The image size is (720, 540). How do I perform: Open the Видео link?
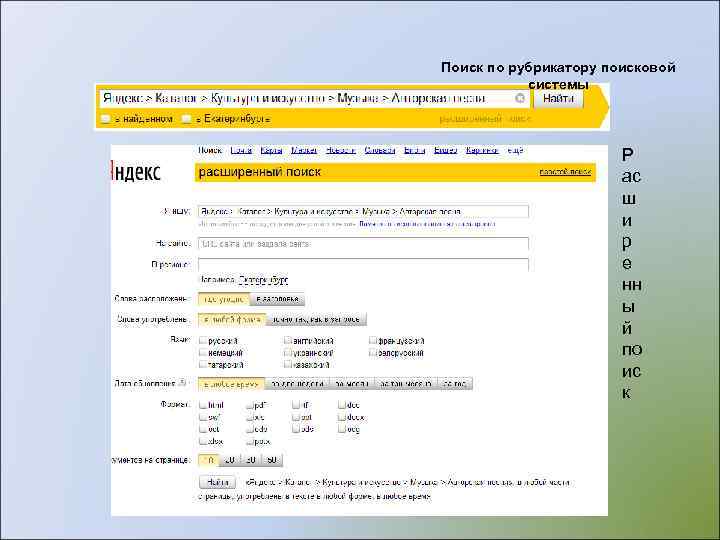click(445, 150)
